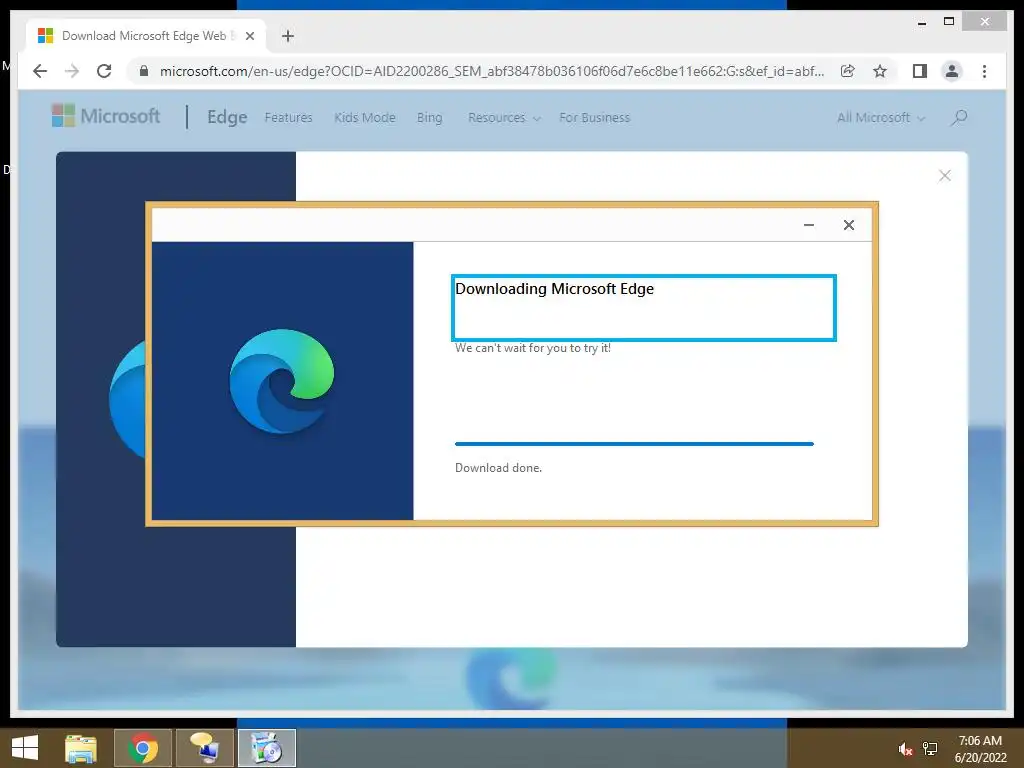Close the Download Microsoft Edge tab
This screenshot has height=768, width=1024.
(249, 36)
